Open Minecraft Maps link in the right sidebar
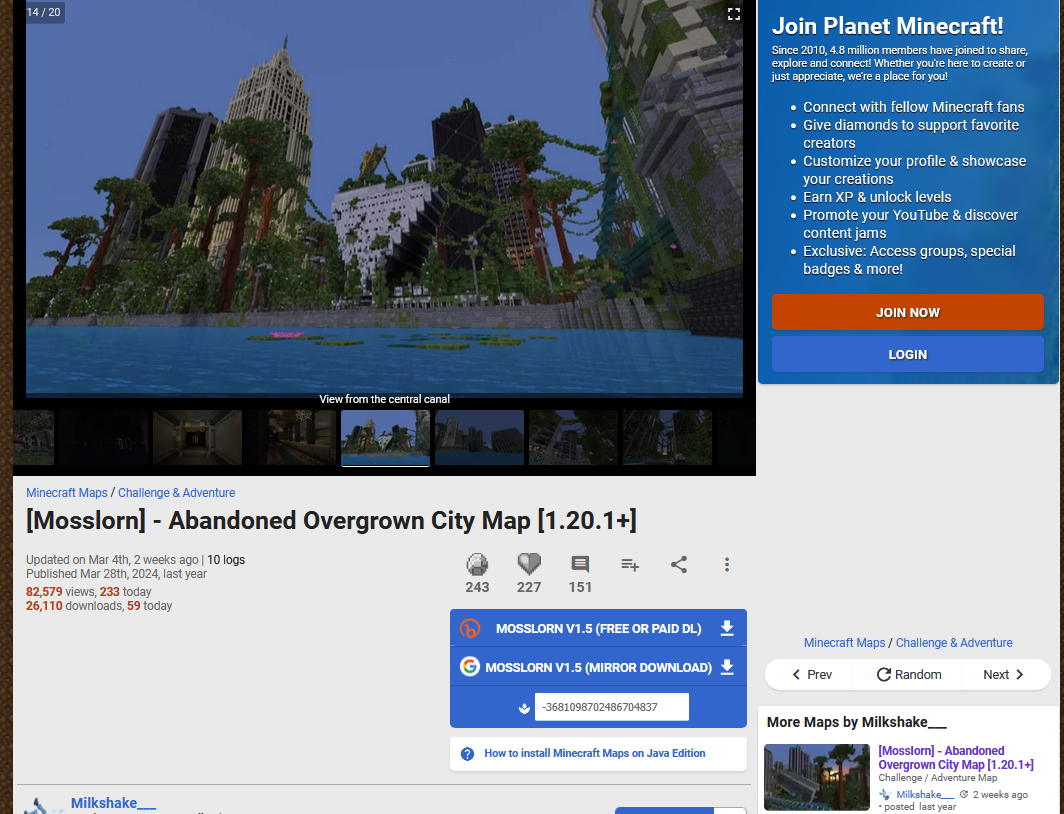Image resolution: width=1064 pixels, height=814 pixels. point(844,642)
